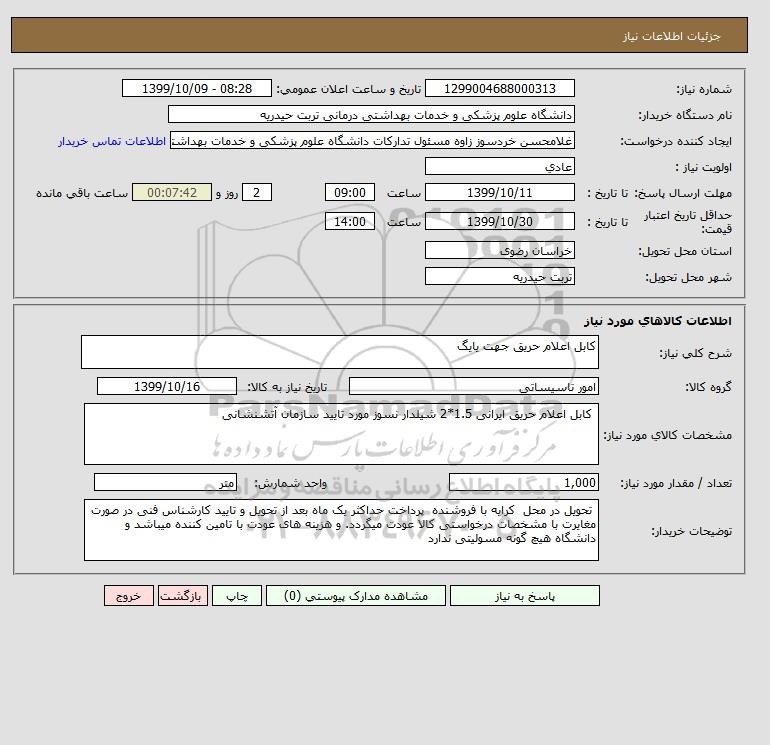Click the goods specification text box
Viewport: 770px width, 745px height.
341,434
